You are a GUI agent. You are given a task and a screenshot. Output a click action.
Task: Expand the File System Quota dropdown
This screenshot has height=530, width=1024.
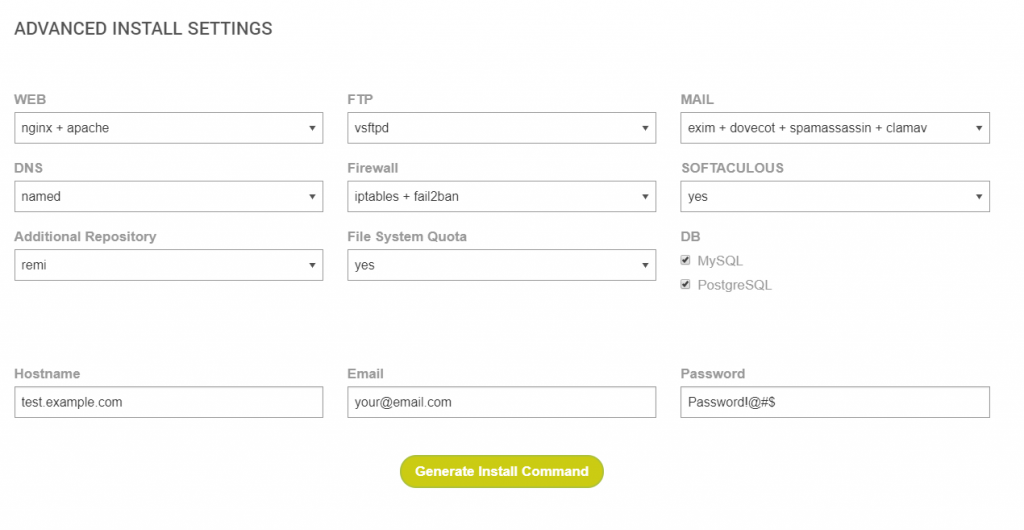pyautogui.click(x=501, y=265)
